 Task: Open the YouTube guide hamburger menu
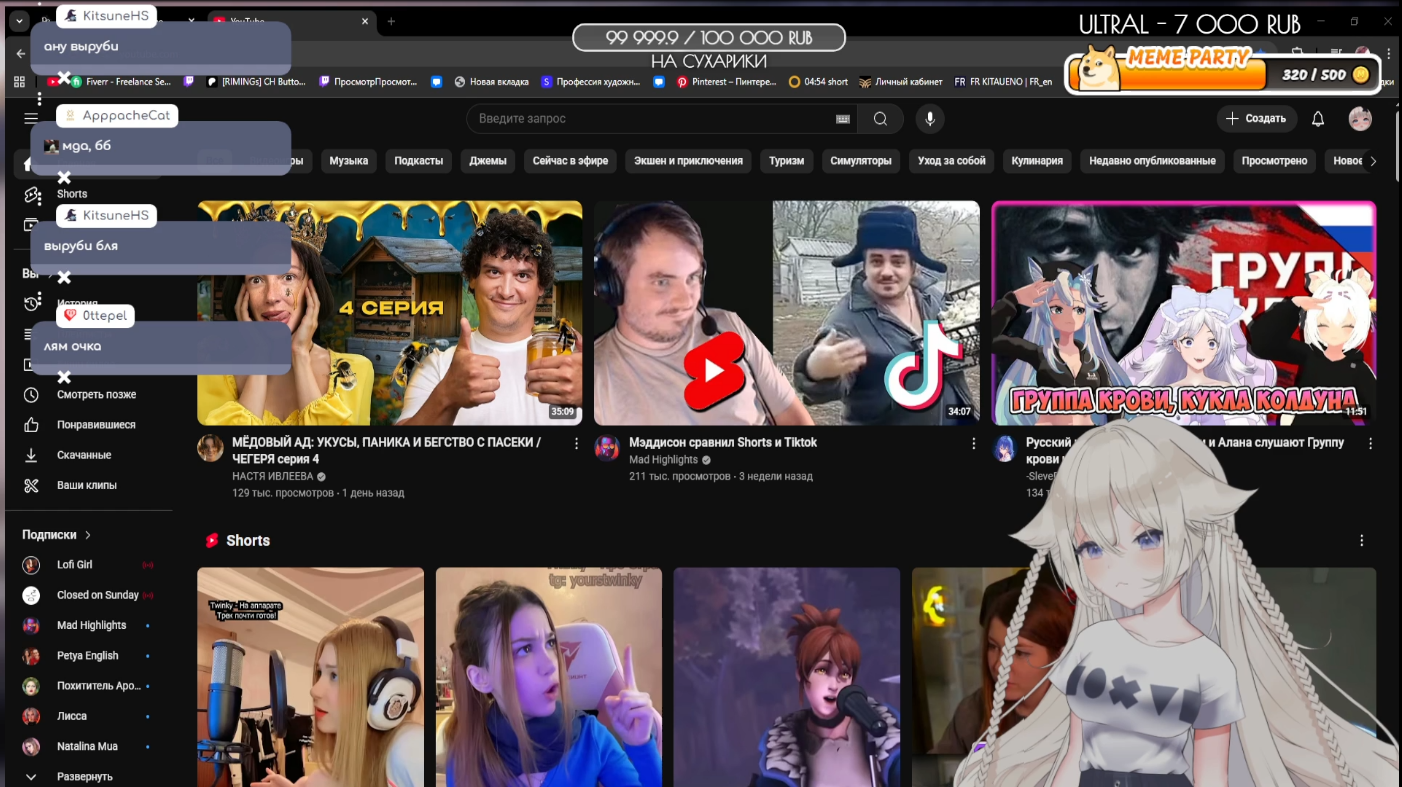pyautogui.click(x=31, y=118)
